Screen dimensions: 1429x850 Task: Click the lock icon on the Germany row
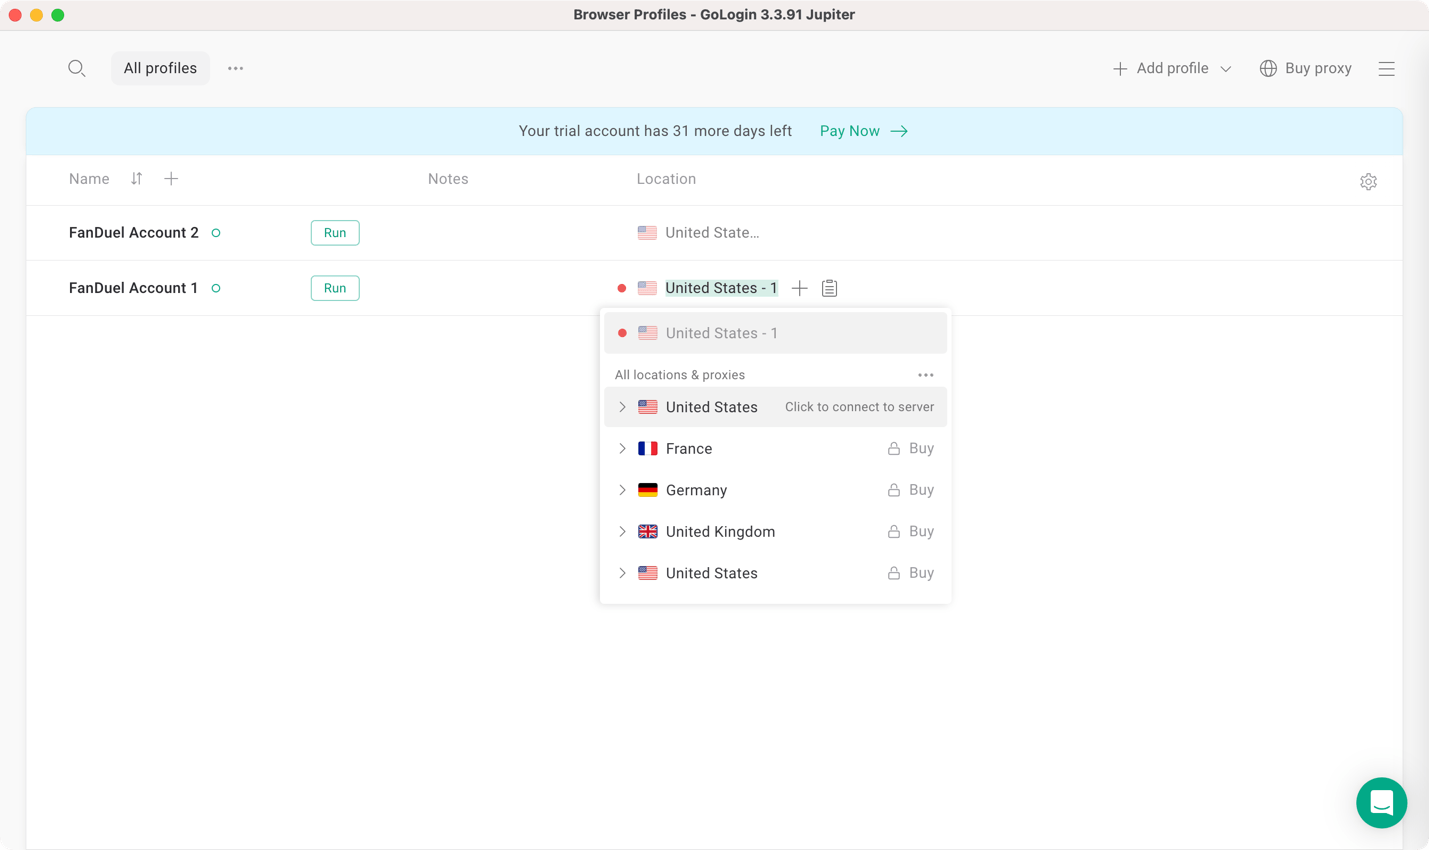(x=894, y=490)
